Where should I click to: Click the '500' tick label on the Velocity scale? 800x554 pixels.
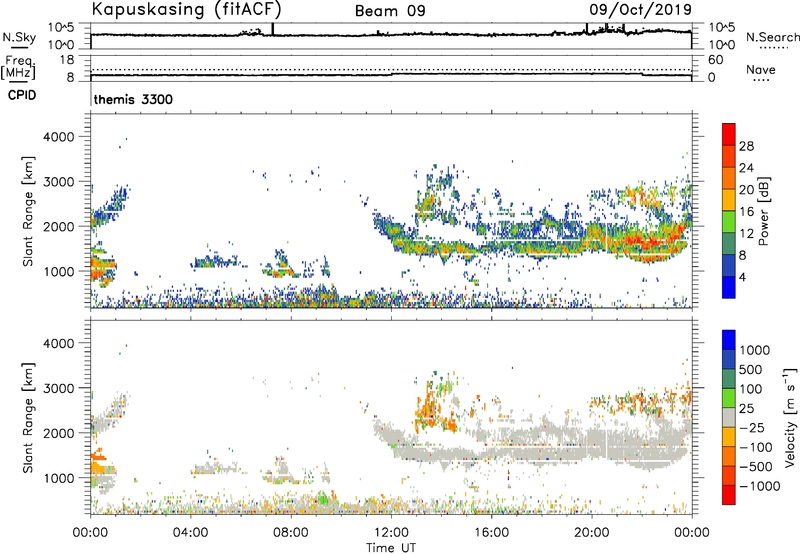(750, 370)
